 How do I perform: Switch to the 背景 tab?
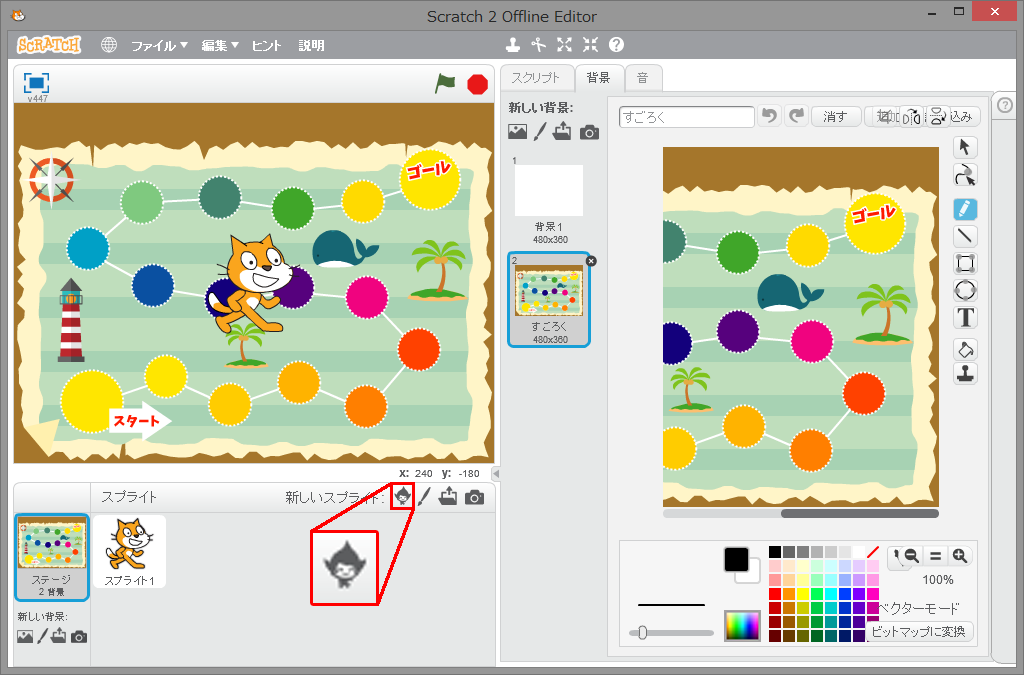598,78
